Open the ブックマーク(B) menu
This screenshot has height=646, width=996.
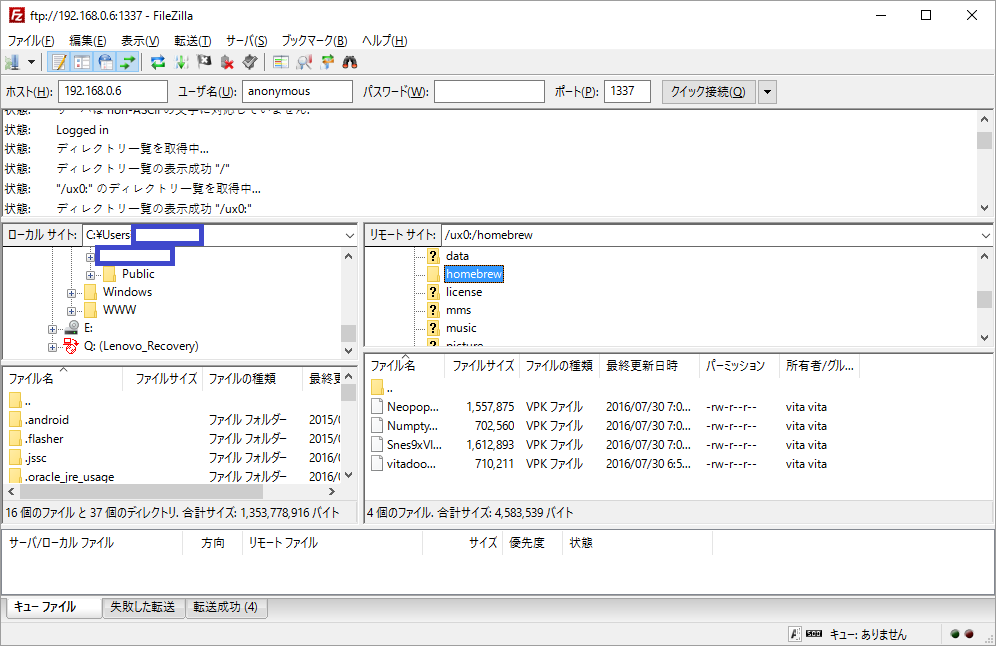[x=314, y=41]
